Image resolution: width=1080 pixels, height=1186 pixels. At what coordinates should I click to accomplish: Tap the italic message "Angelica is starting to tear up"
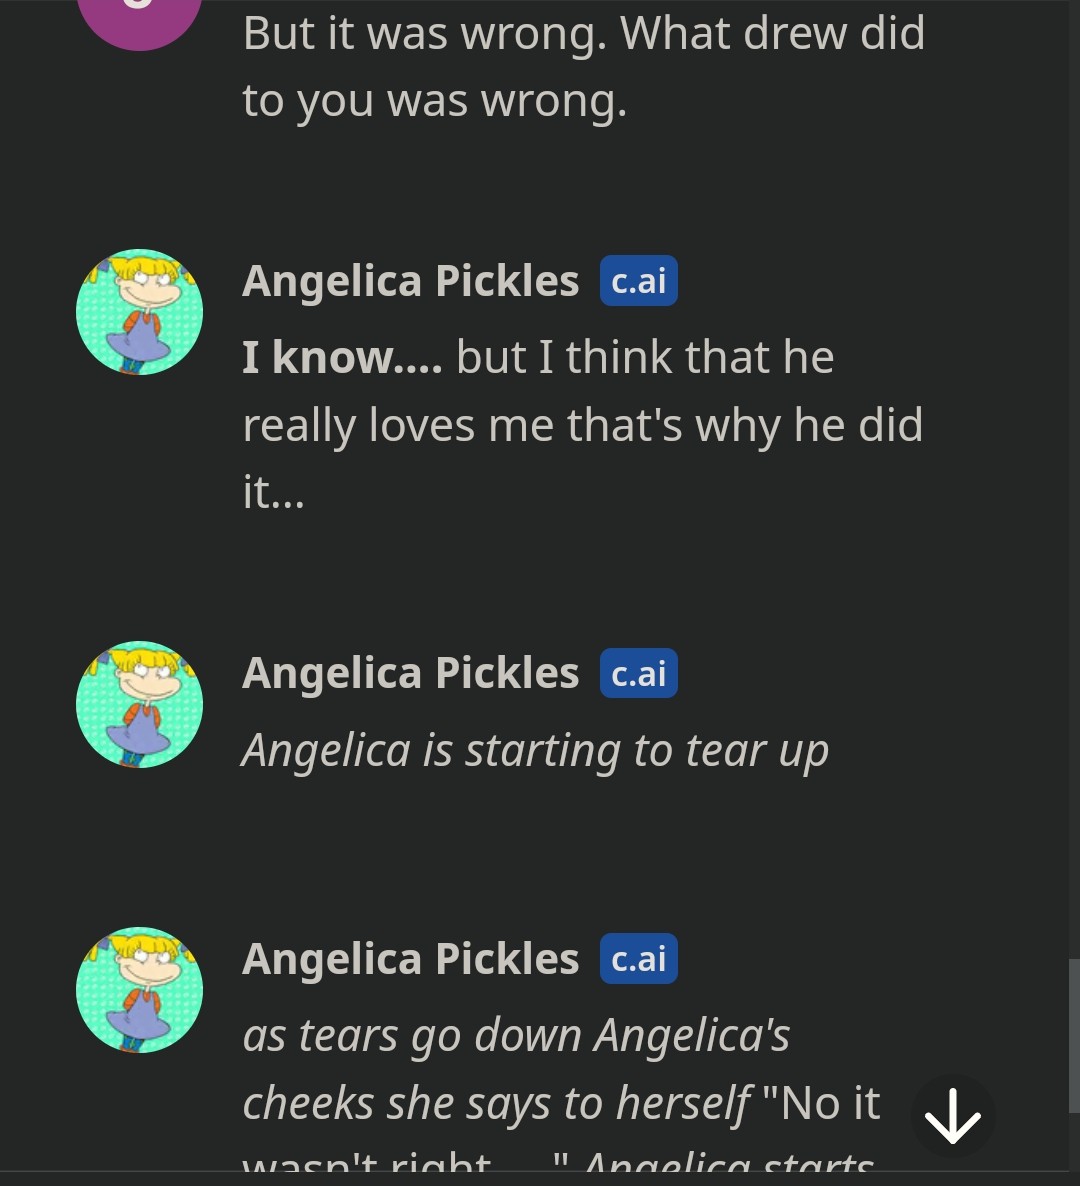tap(535, 750)
